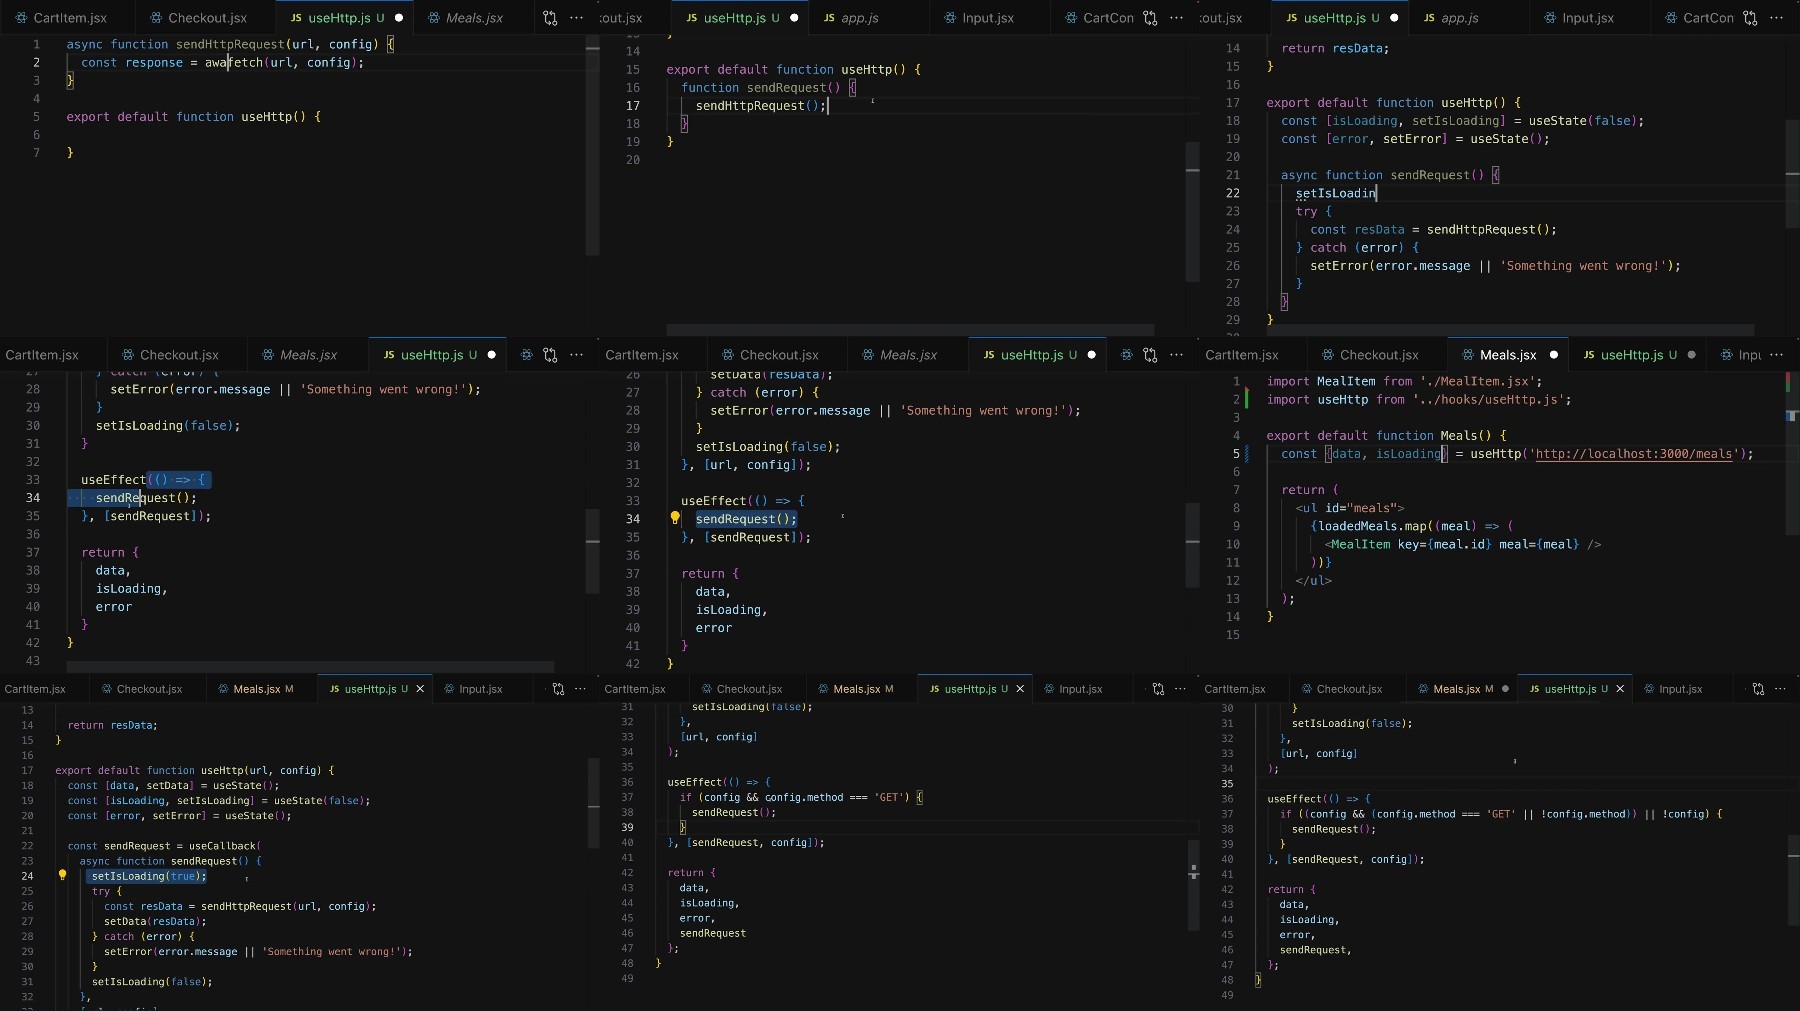The image size is (1800, 1011).
Task: Open More Actions ellipsis above line 17 sendHttpRequest();
Action: (1177, 18)
